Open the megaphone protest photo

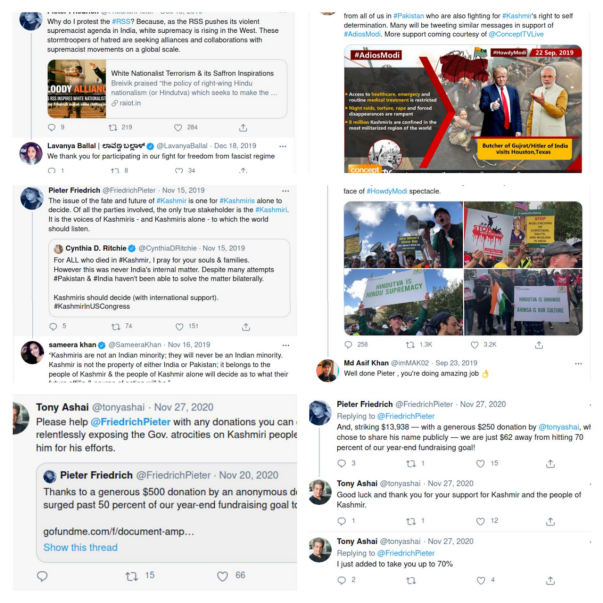403,234
